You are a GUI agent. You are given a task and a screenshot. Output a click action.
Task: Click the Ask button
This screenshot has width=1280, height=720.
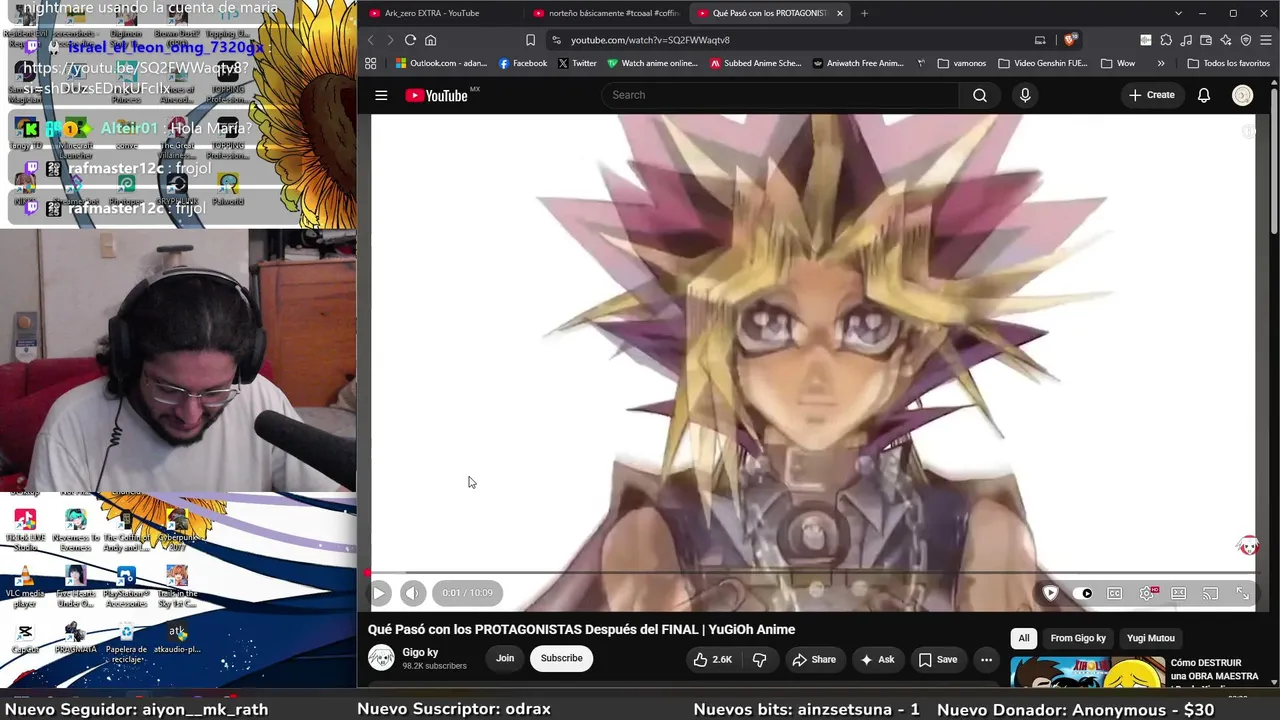(877, 659)
